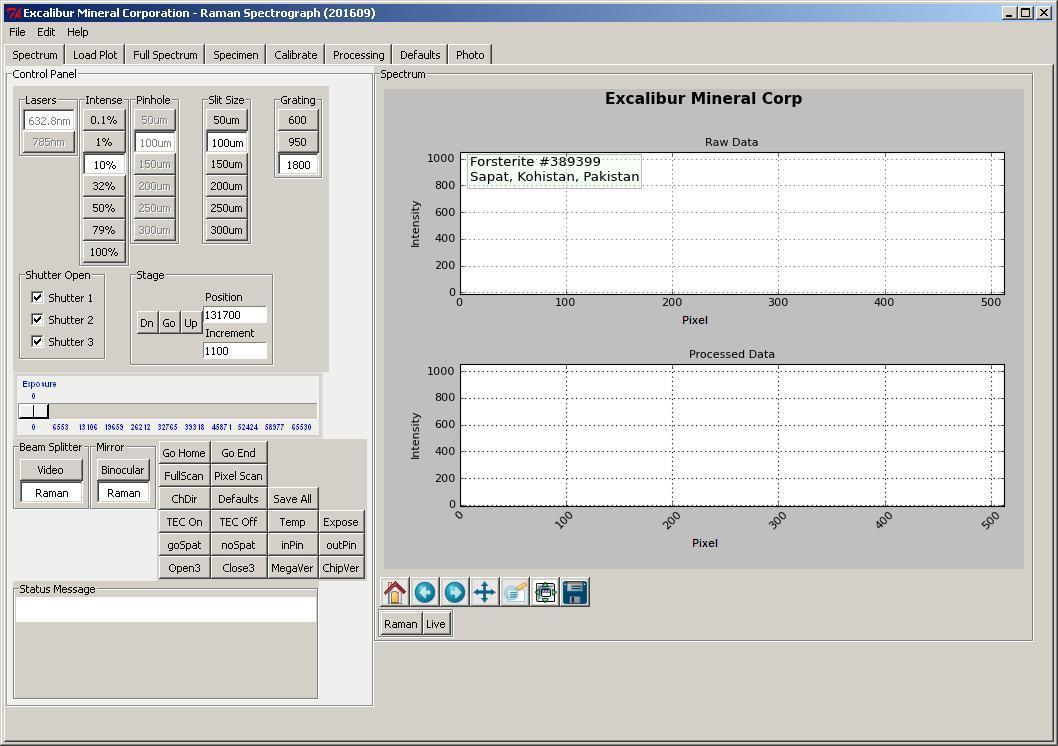The height and width of the screenshot is (746, 1058).
Task: Open the Configure subplots tool
Action: pyautogui.click(x=545, y=592)
